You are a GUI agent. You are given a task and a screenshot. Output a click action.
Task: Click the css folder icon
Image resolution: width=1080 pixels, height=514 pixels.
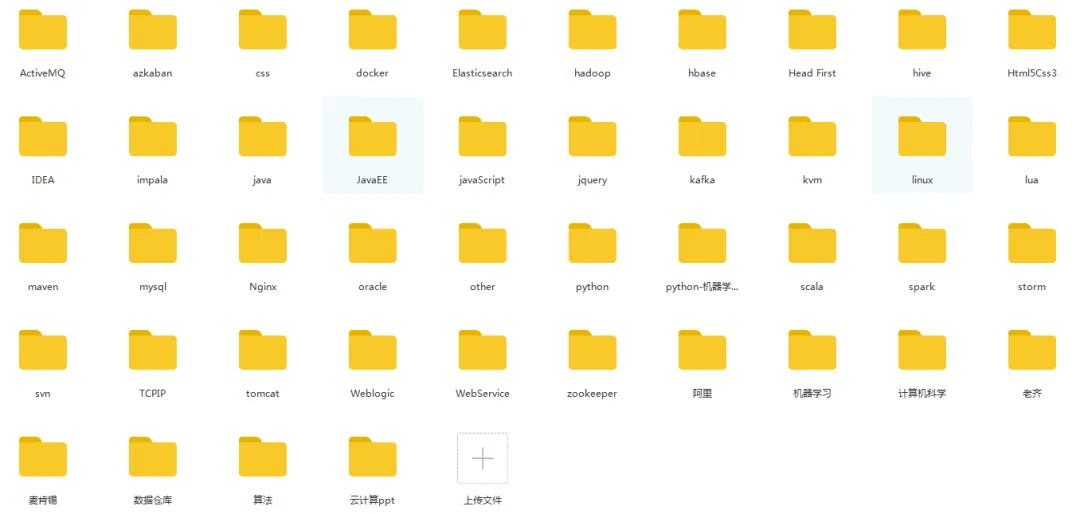(x=262, y=30)
